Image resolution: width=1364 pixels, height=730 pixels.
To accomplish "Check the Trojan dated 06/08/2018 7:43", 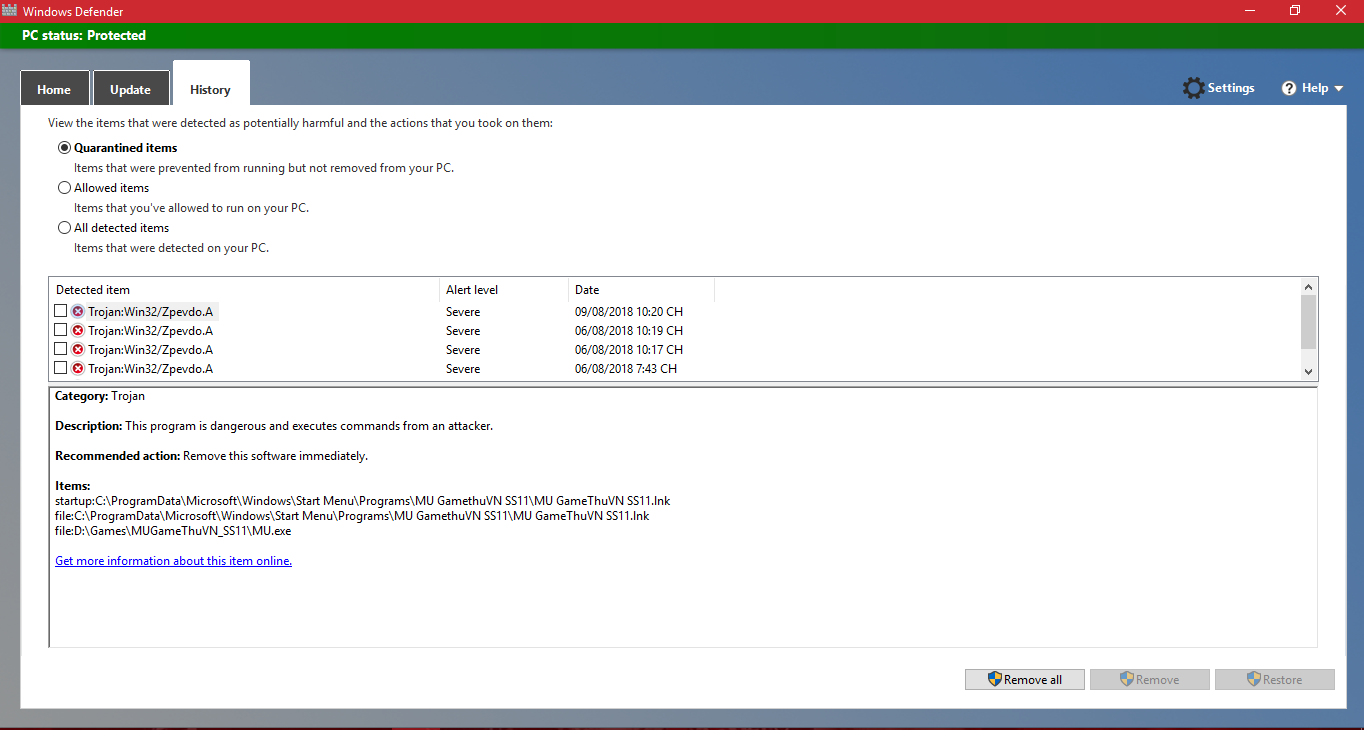I will pos(61,368).
